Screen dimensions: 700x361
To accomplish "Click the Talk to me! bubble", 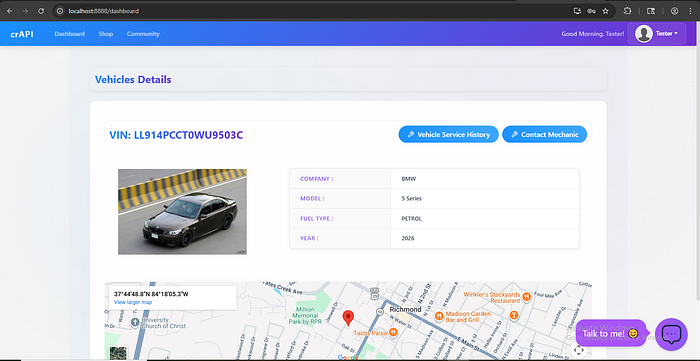I will pos(611,333).
